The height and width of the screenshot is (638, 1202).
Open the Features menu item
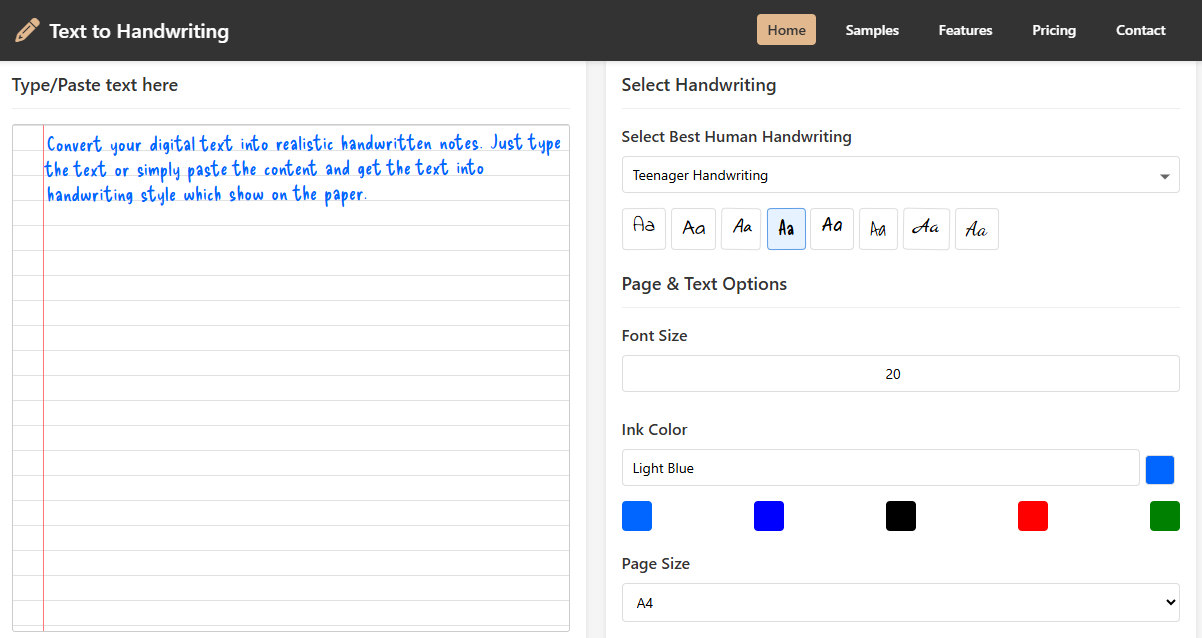pos(965,30)
